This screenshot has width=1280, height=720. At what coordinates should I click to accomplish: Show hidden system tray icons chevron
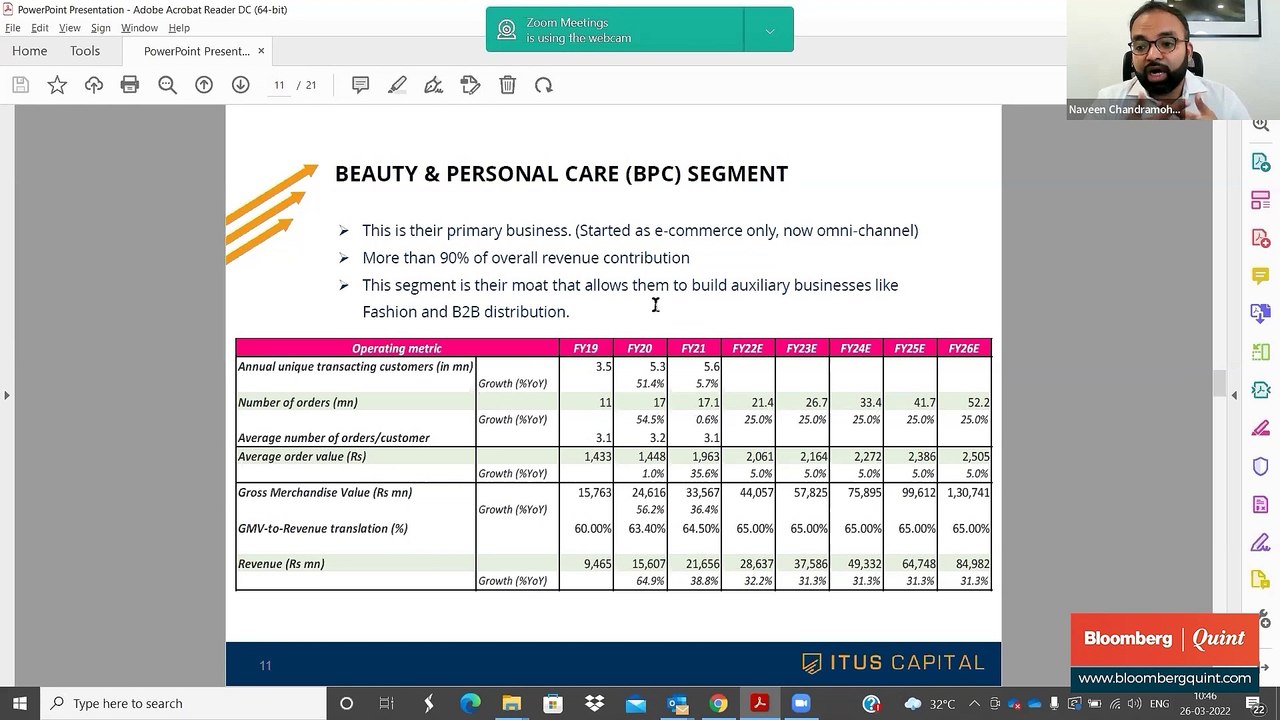[975, 703]
